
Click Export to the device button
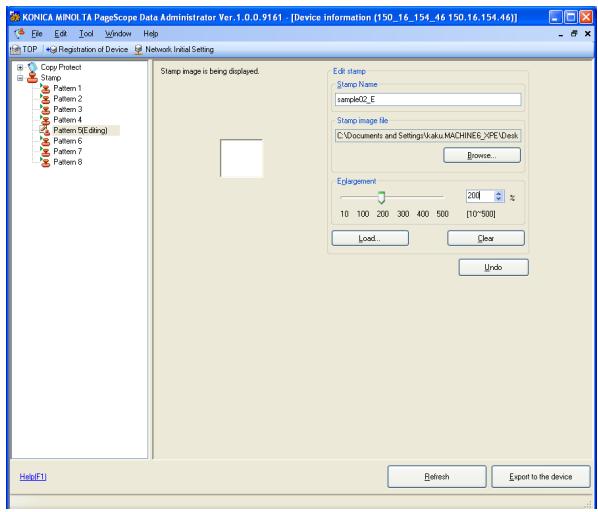(x=540, y=477)
